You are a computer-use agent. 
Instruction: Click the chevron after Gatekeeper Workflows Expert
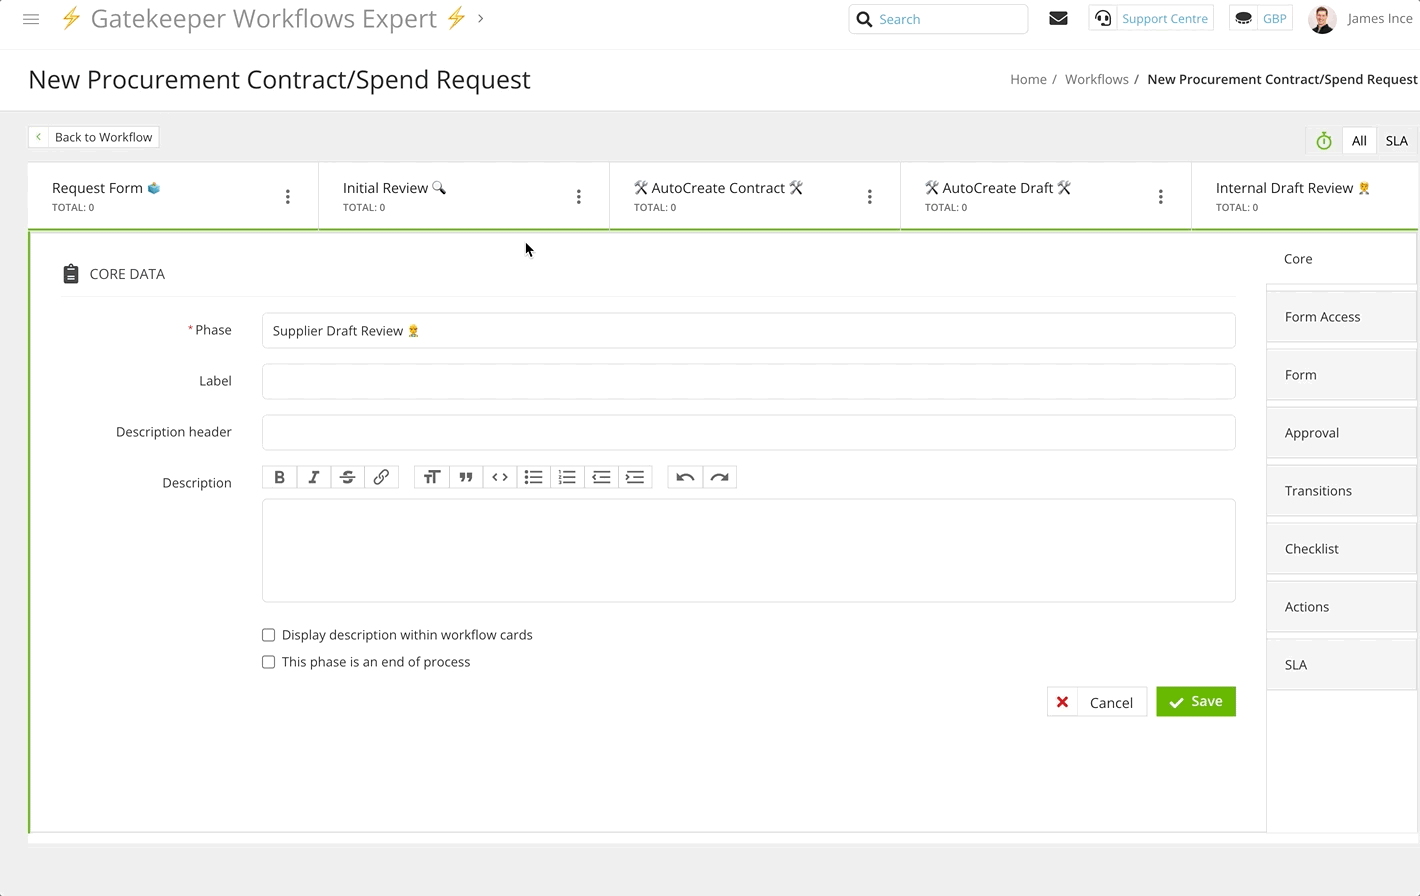[x=481, y=18]
